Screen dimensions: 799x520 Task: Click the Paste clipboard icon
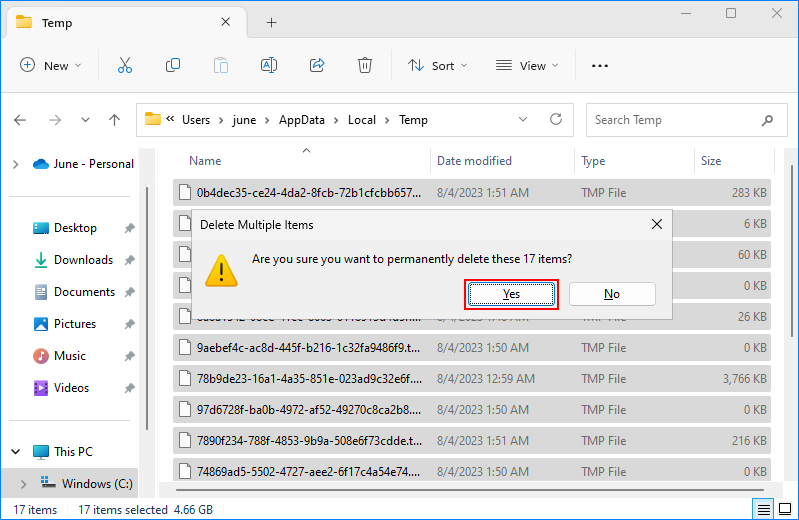tap(221, 65)
